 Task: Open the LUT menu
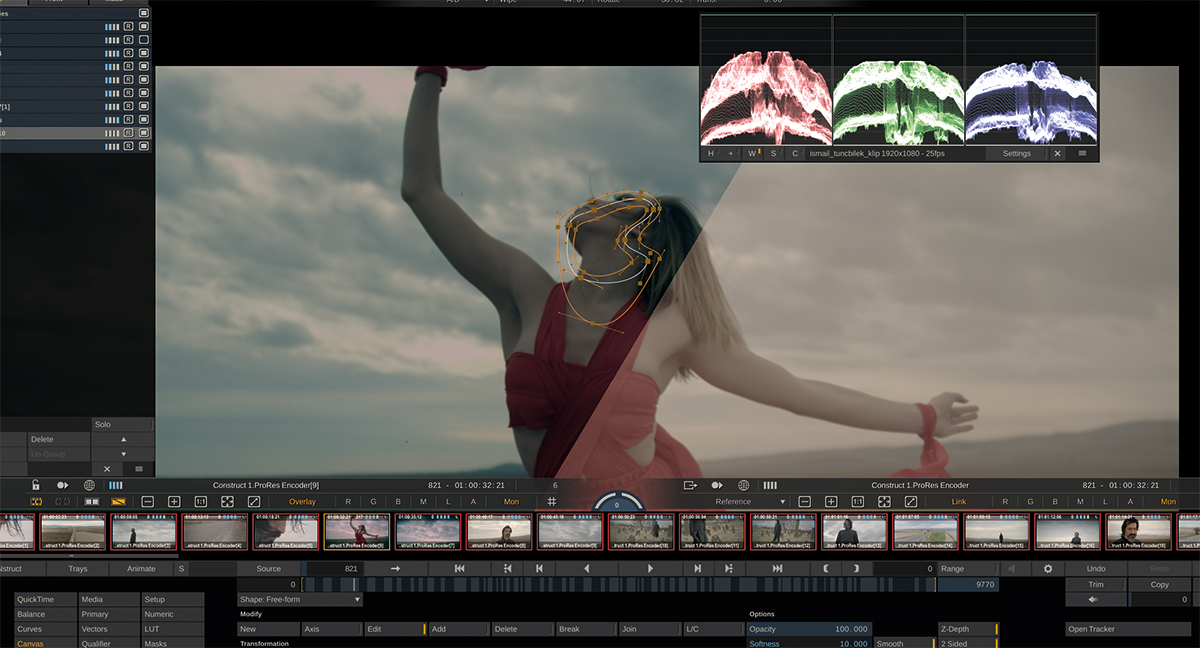172,629
